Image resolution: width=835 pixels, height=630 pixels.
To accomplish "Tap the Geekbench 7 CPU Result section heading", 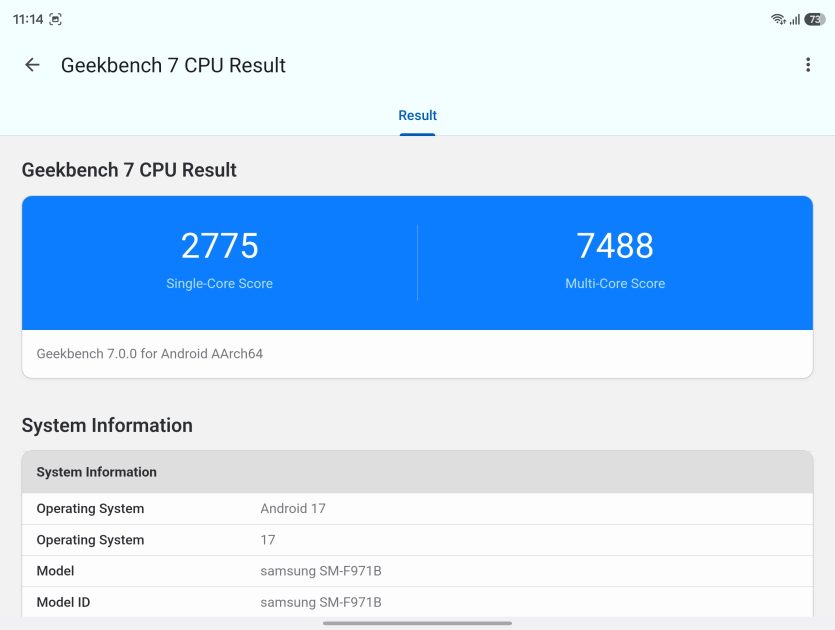I will click(129, 170).
